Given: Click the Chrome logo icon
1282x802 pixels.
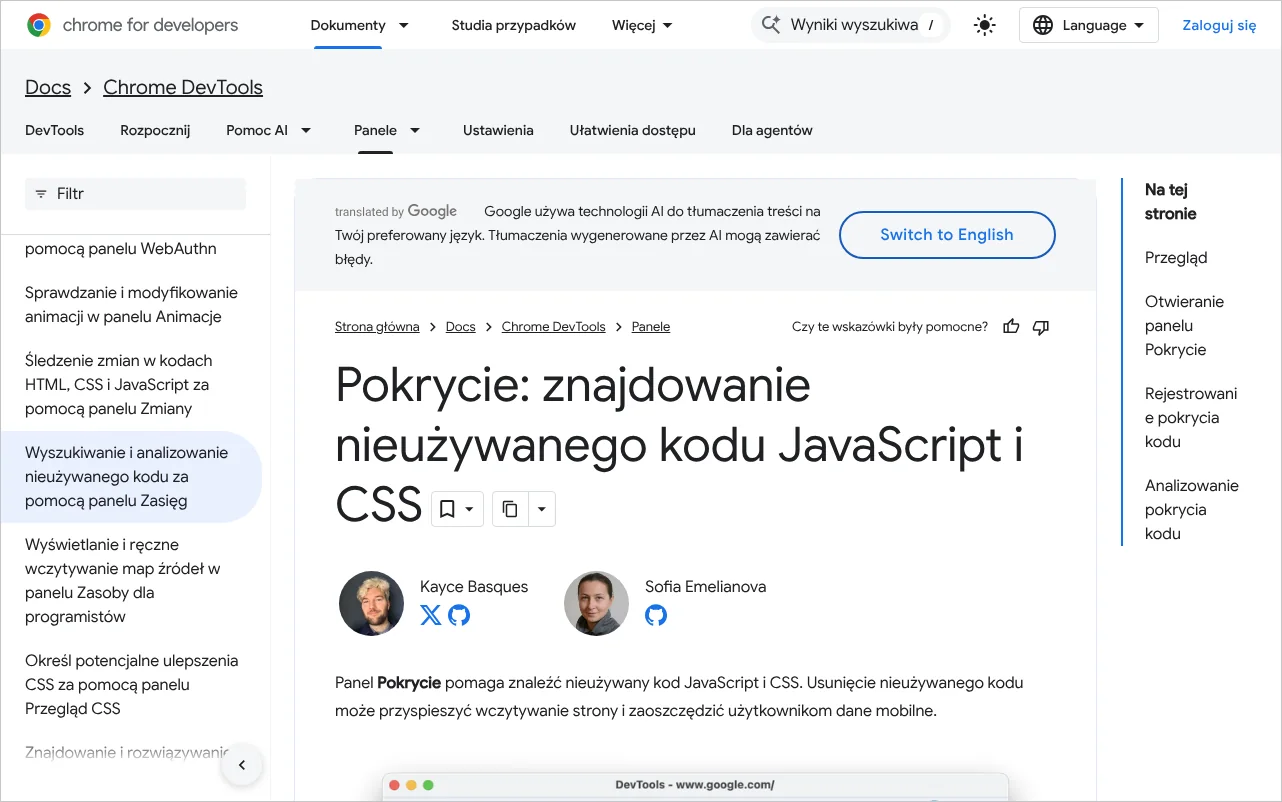Looking at the screenshot, I should pos(39,25).
